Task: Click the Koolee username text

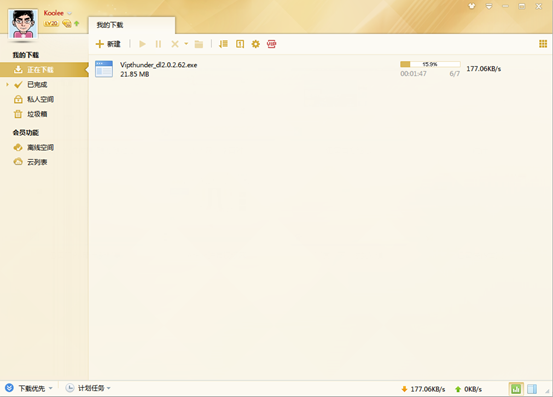Action: point(54,13)
